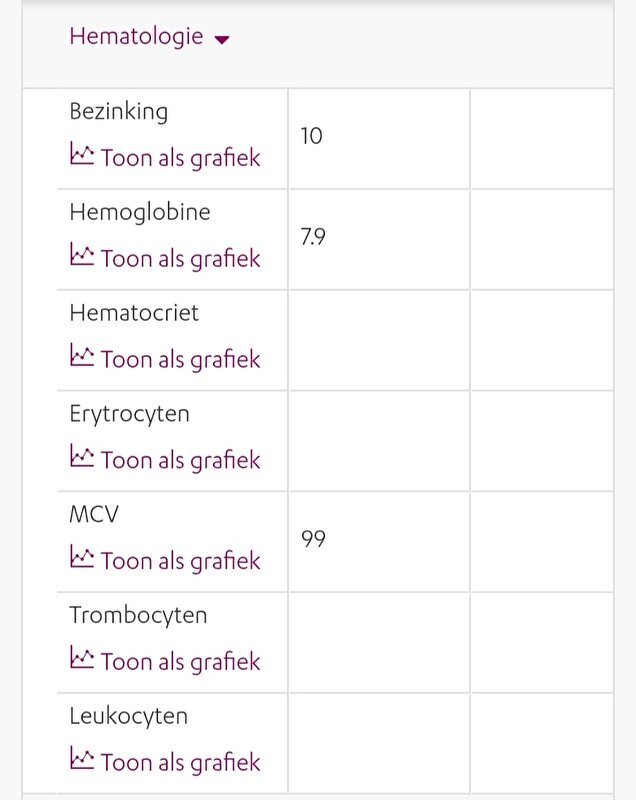Open 'Toon als grafiek' for Hemoglobine
636x800 pixels.
tap(181, 258)
